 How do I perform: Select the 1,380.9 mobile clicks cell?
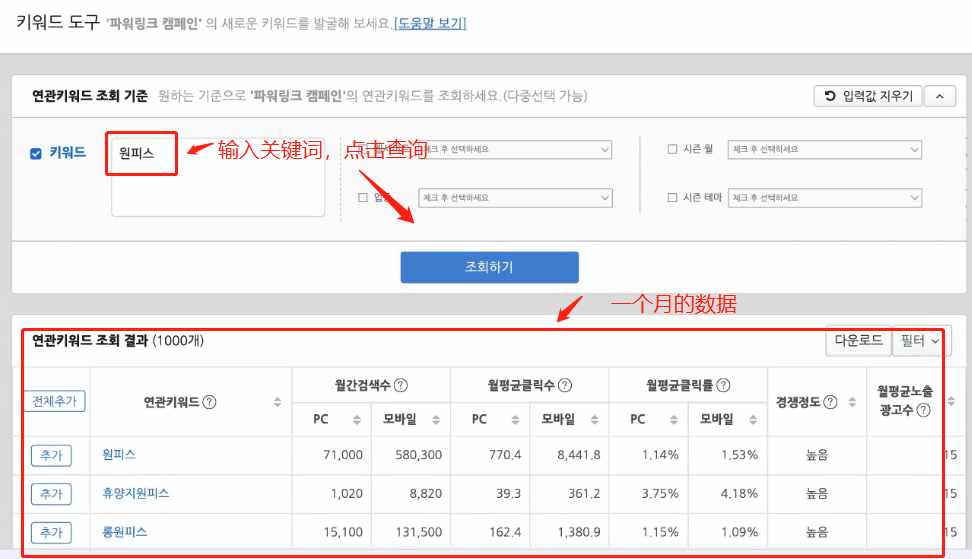point(579,532)
